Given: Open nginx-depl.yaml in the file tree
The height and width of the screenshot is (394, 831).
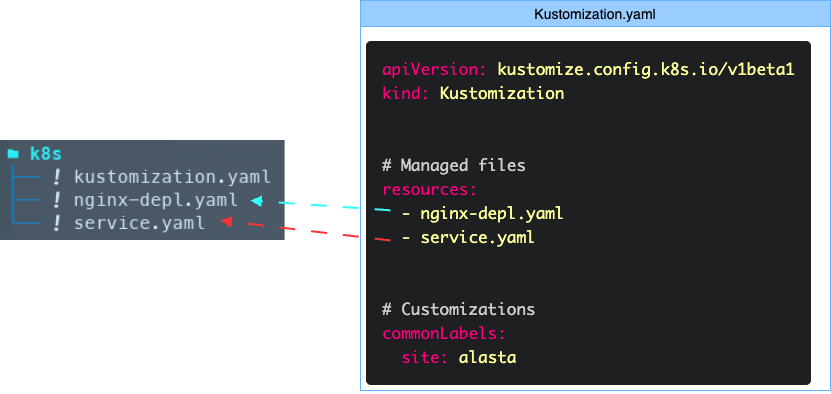Looking at the screenshot, I should point(156,200).
